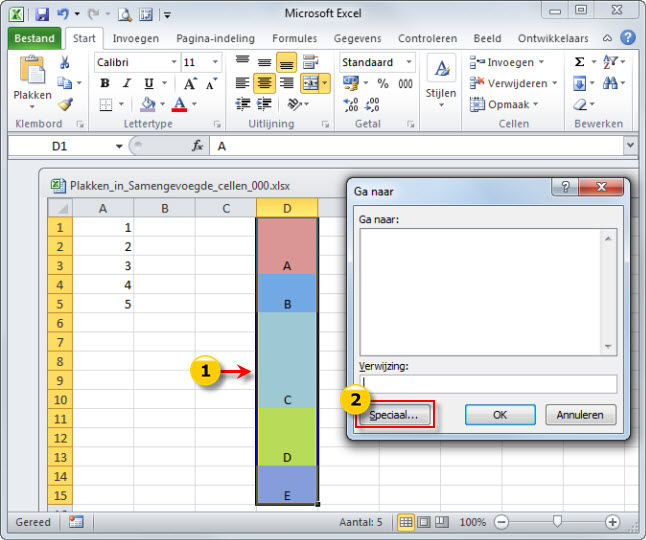This screenshot has height=540, width=646.
Task: Click the fill color bucket icon
Action: point(147,104)
